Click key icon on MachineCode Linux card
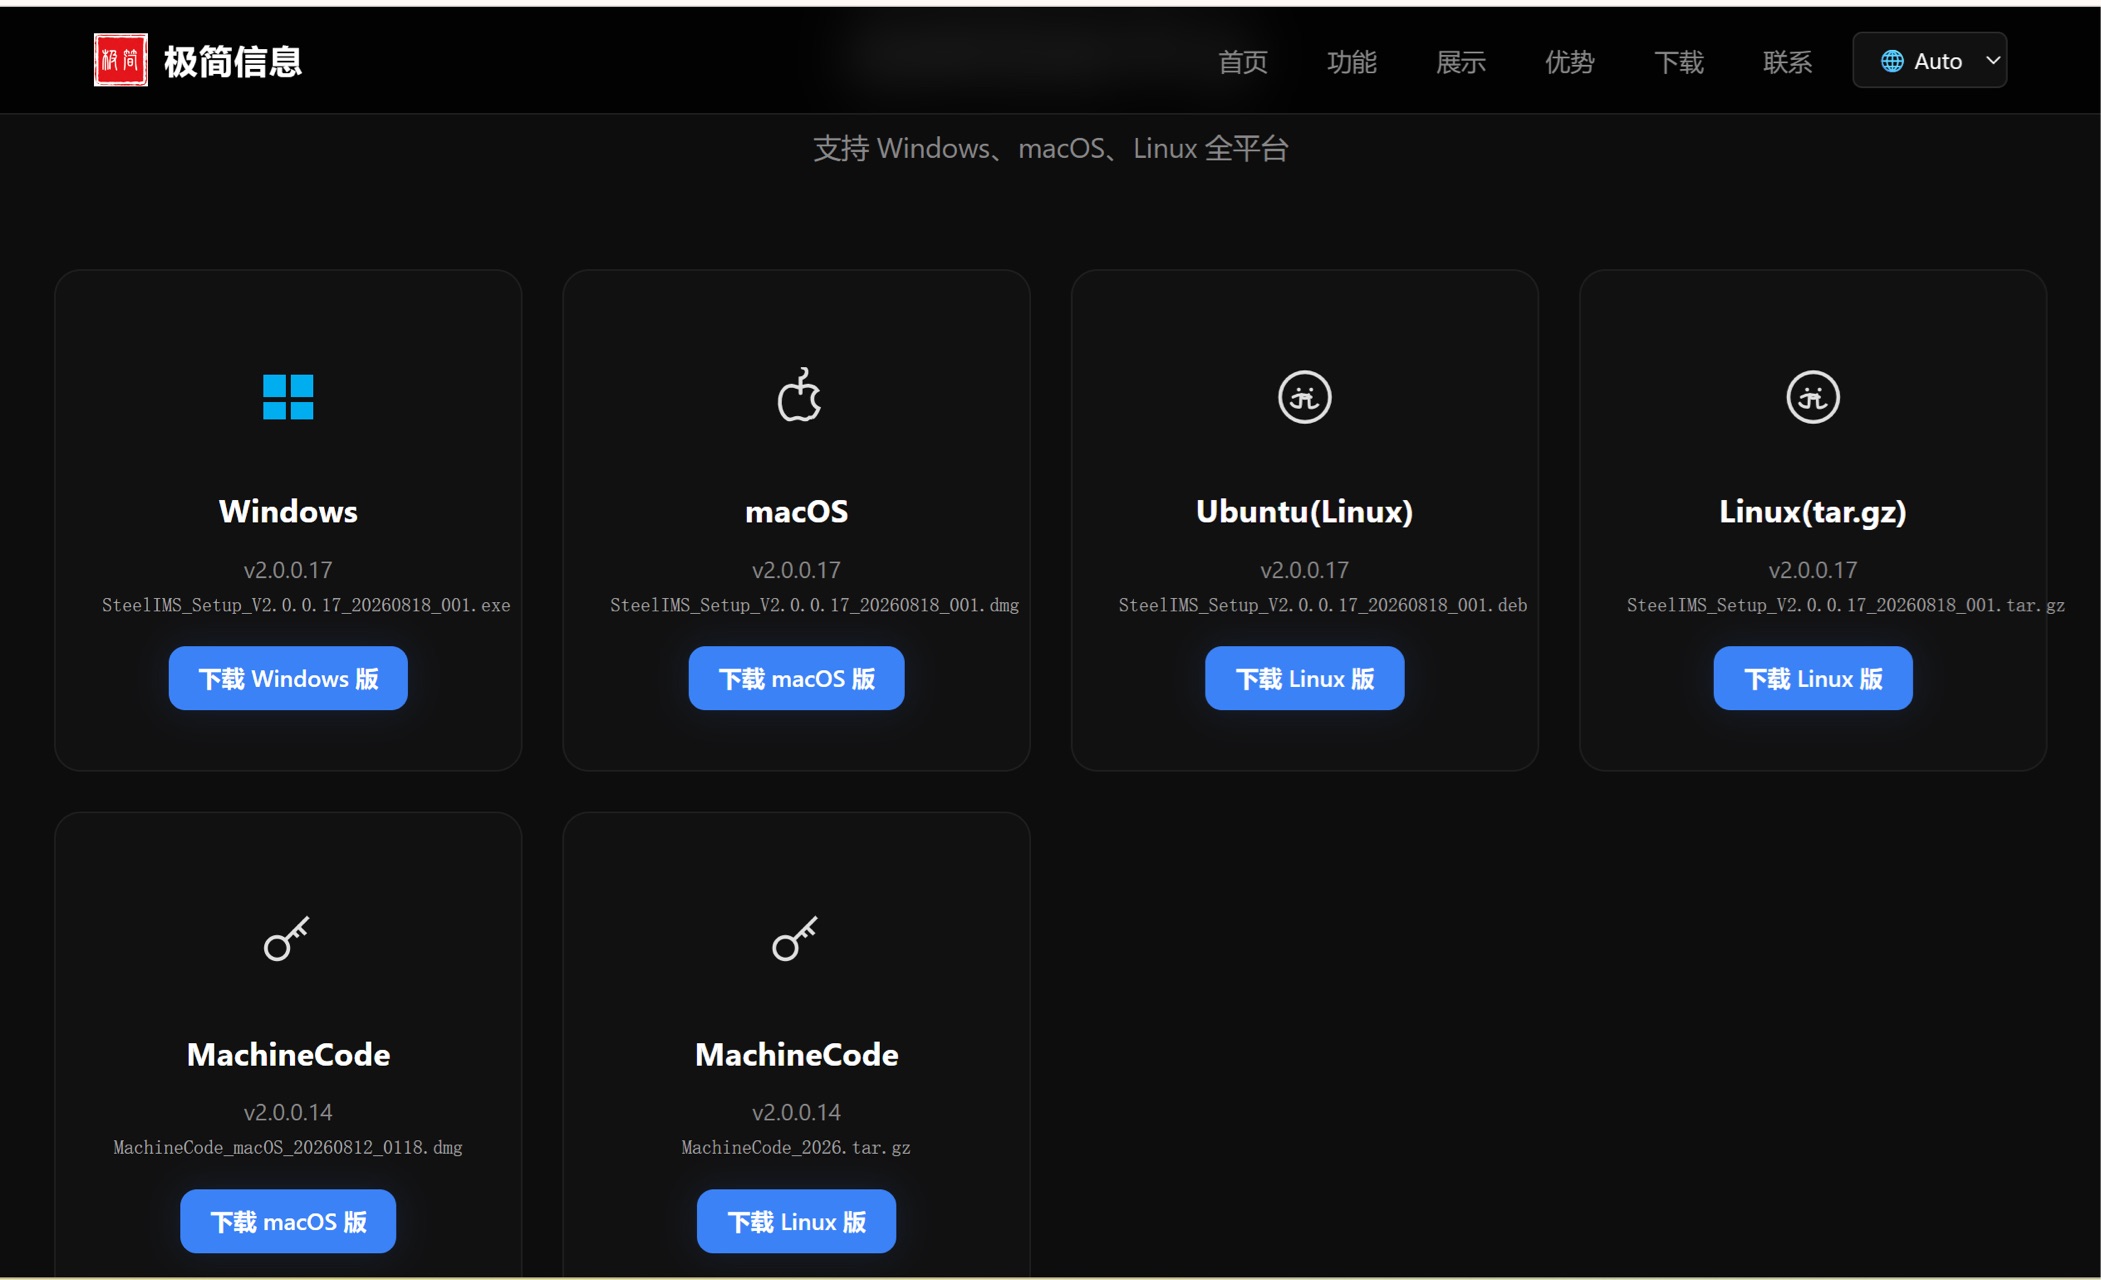Screen dimensions: 2101x1280 click(x=795, y=938)
